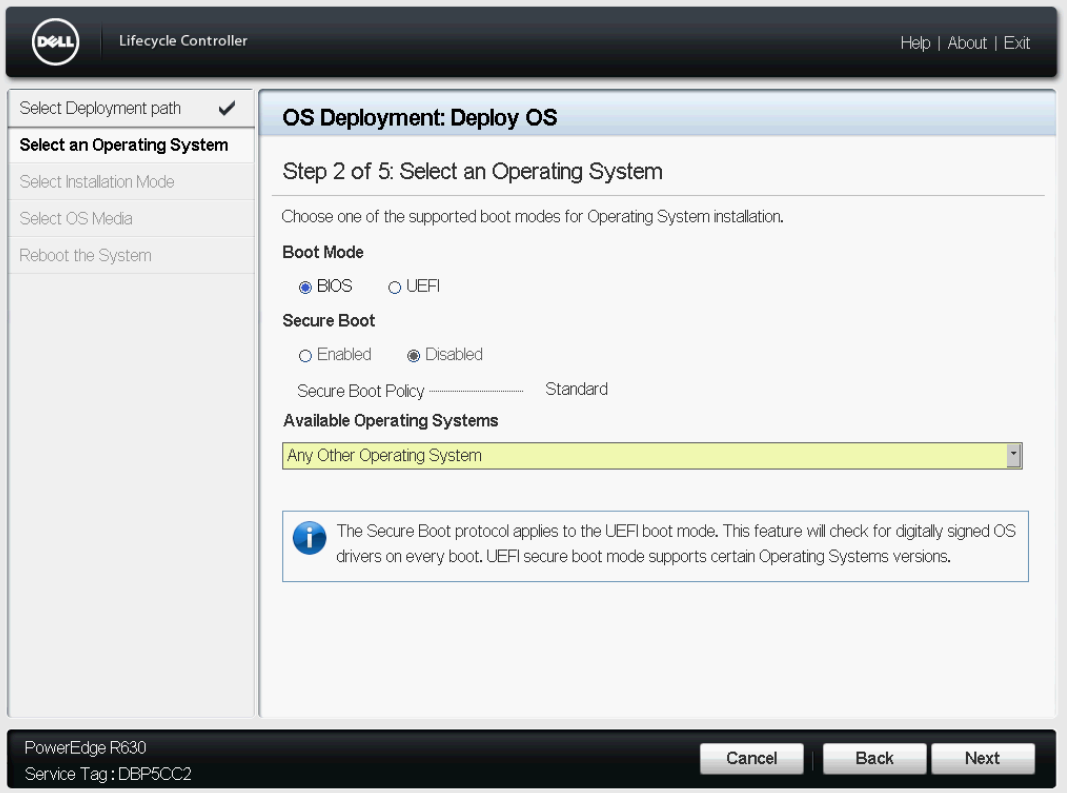1067x793 pixels.
Task: Click the Dell logo icon
Action: coord(55,42)
